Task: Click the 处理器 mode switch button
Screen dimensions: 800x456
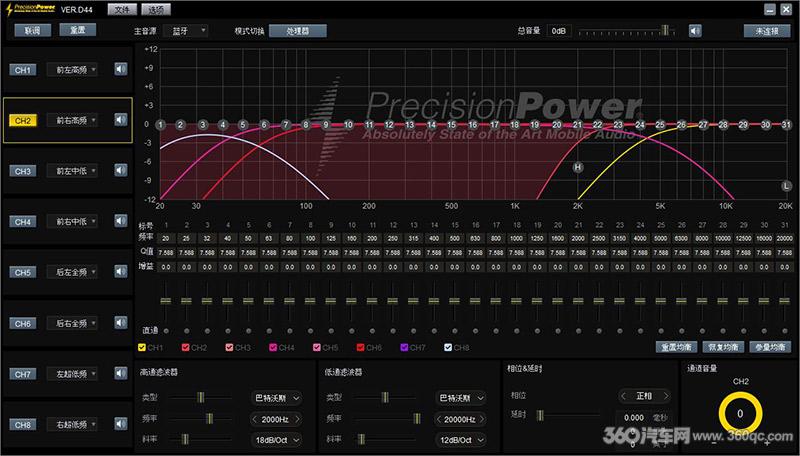Action: [297, 31]
